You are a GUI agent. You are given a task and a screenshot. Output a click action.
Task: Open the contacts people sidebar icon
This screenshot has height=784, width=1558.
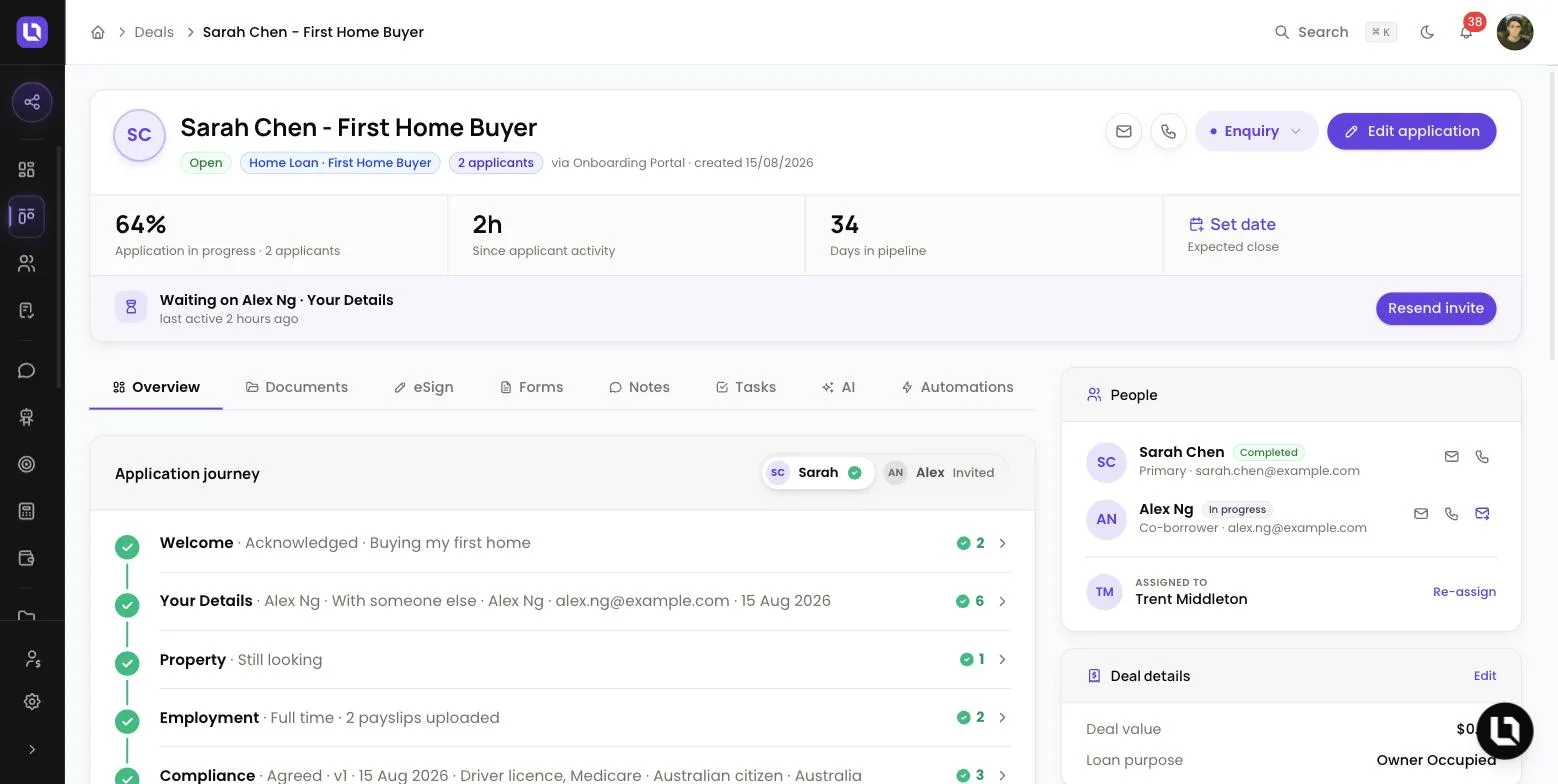click(x=27, y=264)
